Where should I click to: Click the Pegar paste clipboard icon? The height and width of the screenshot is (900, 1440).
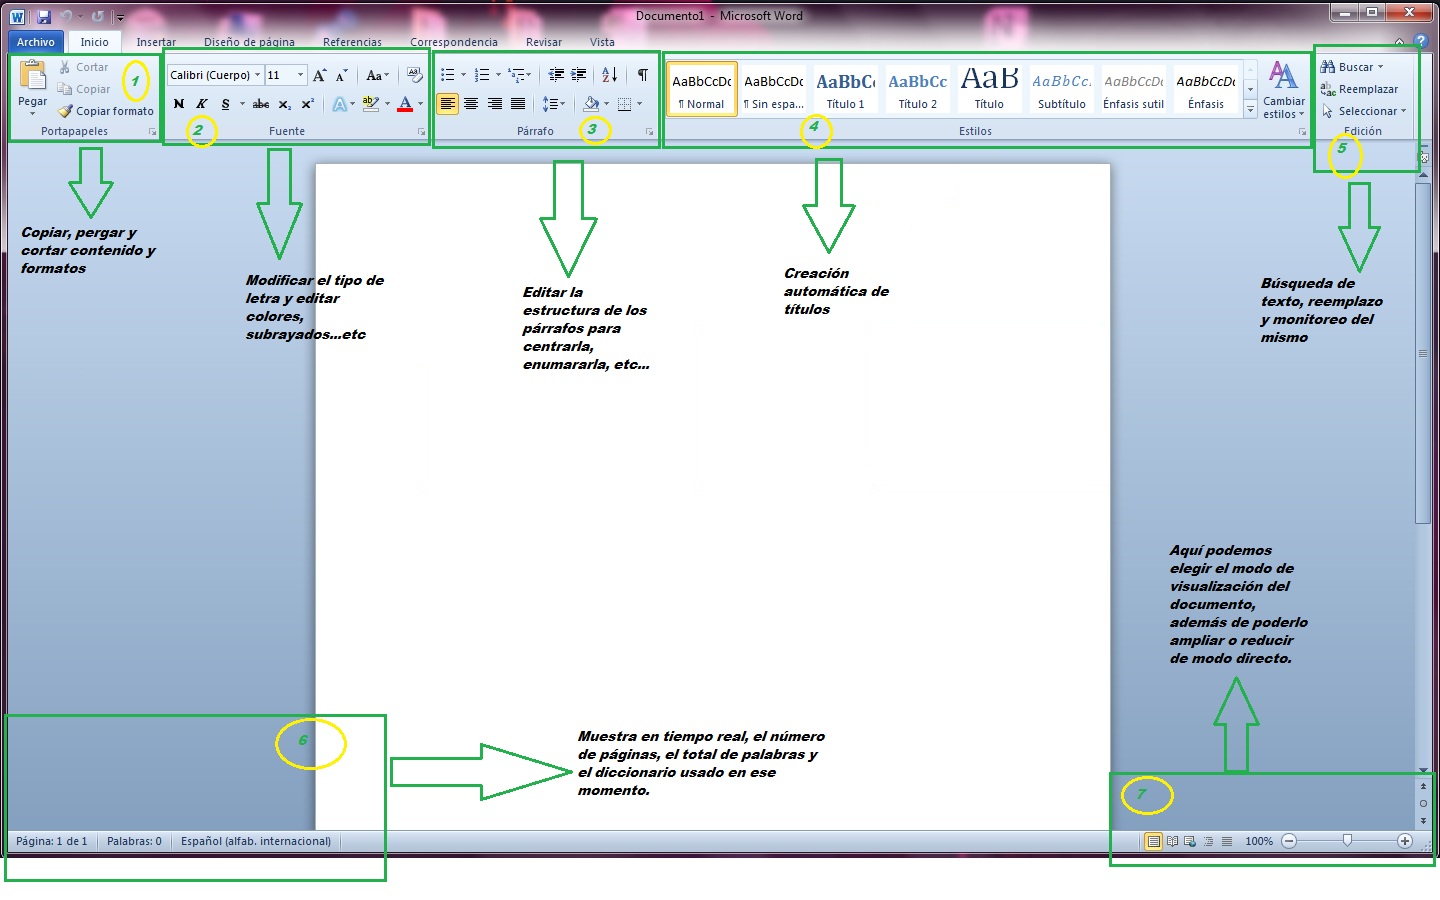pyautogui.click(x=33, y=76)
